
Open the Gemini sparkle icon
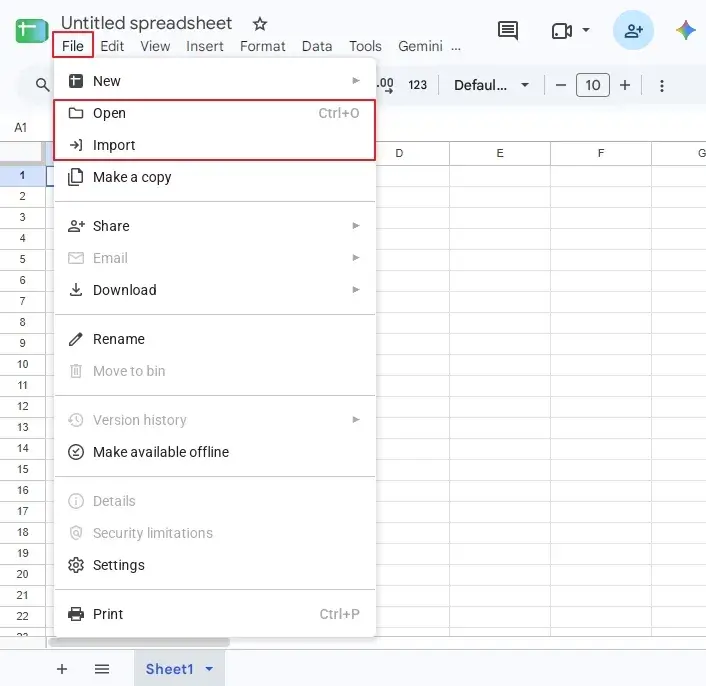(x=685, y=31)
